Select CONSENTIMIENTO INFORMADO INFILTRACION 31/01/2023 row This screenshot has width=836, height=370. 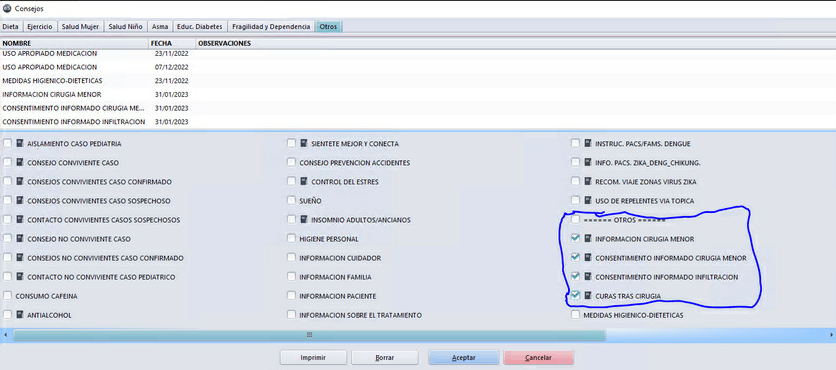[x=418, y=122]
